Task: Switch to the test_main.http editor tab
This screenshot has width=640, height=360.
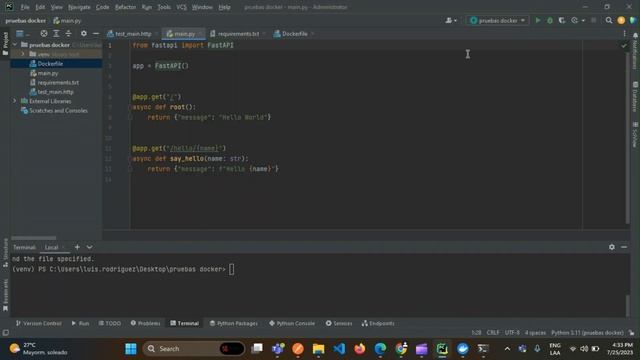Action: pyautogui.click(x=133, y=34)
